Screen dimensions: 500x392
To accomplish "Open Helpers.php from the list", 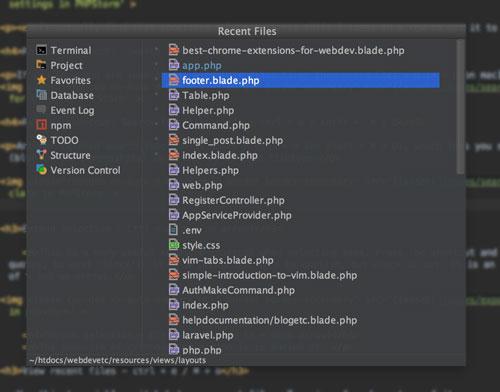I will (210, 170).
